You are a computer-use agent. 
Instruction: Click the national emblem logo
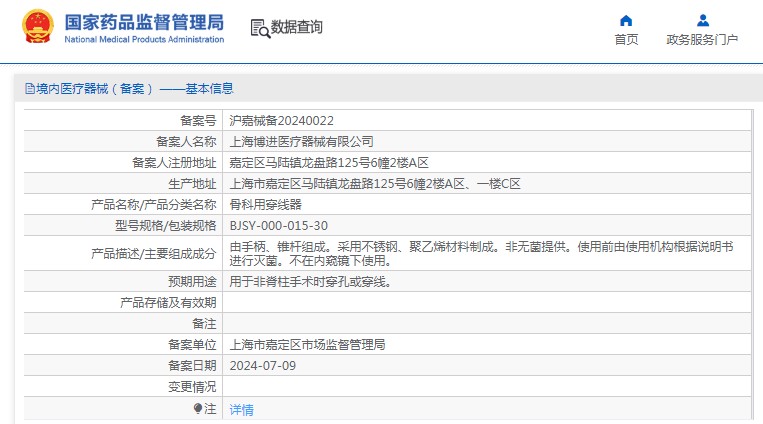(38, 26)
